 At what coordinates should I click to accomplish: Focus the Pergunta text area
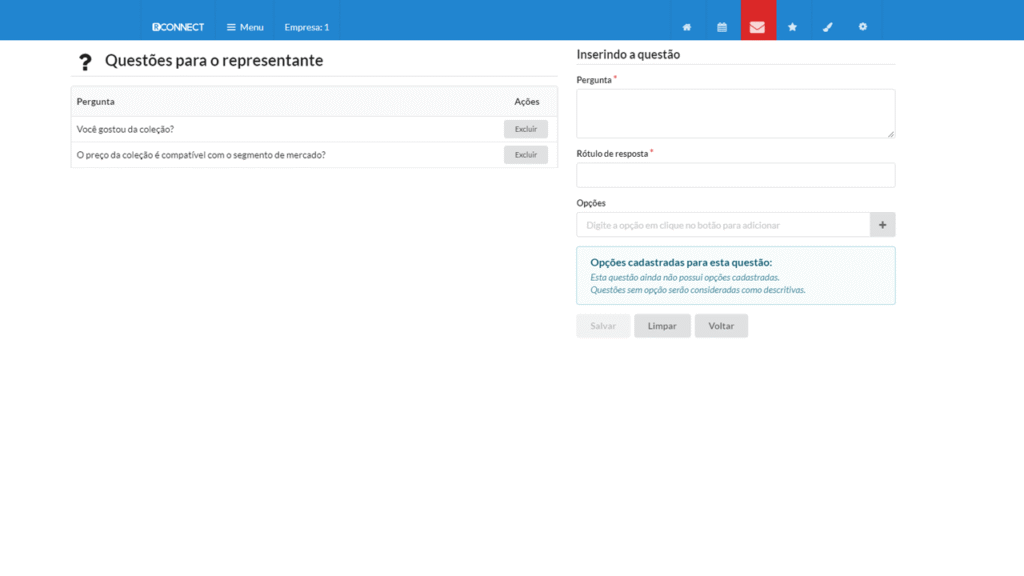coord(735,113)
